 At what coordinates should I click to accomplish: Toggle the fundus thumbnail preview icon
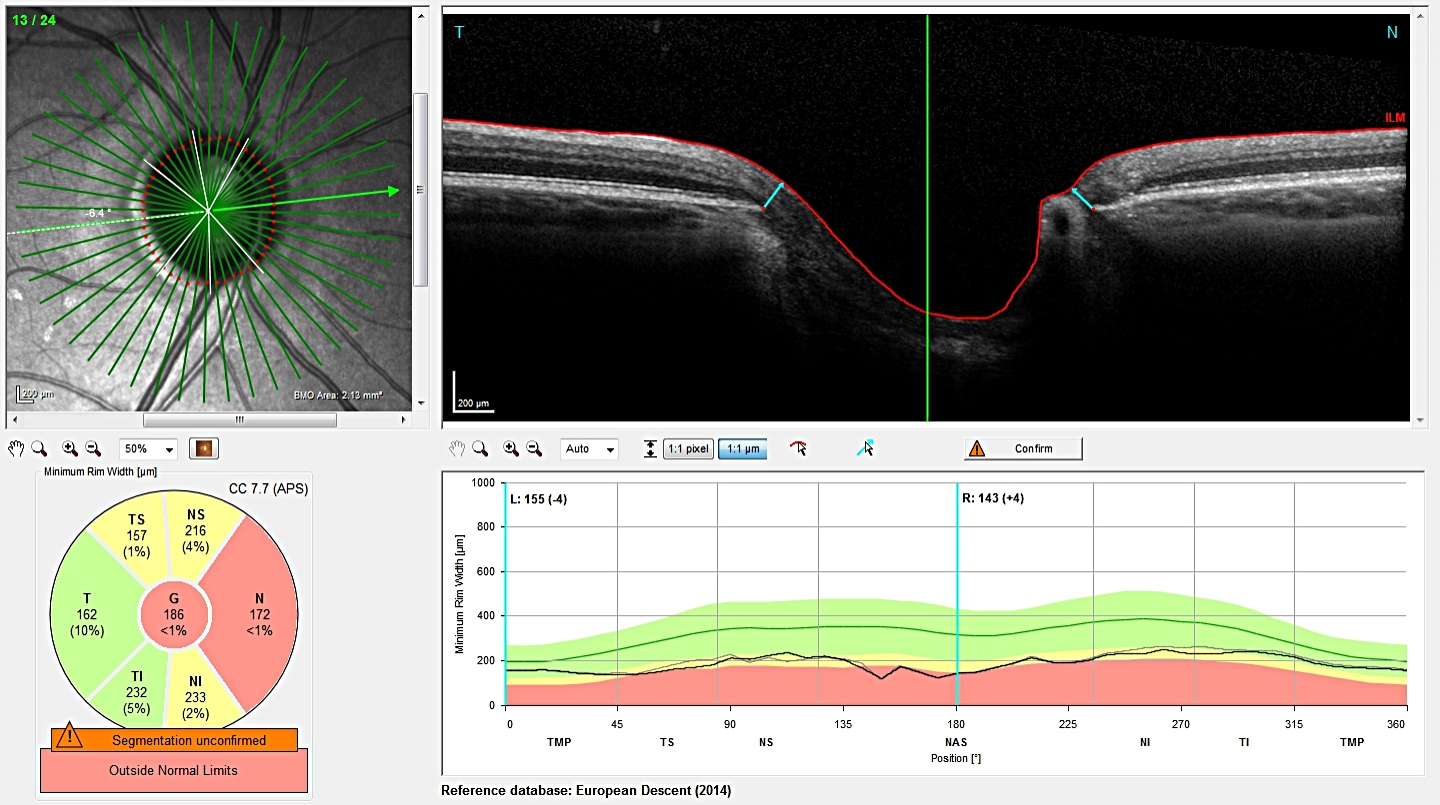204,449
